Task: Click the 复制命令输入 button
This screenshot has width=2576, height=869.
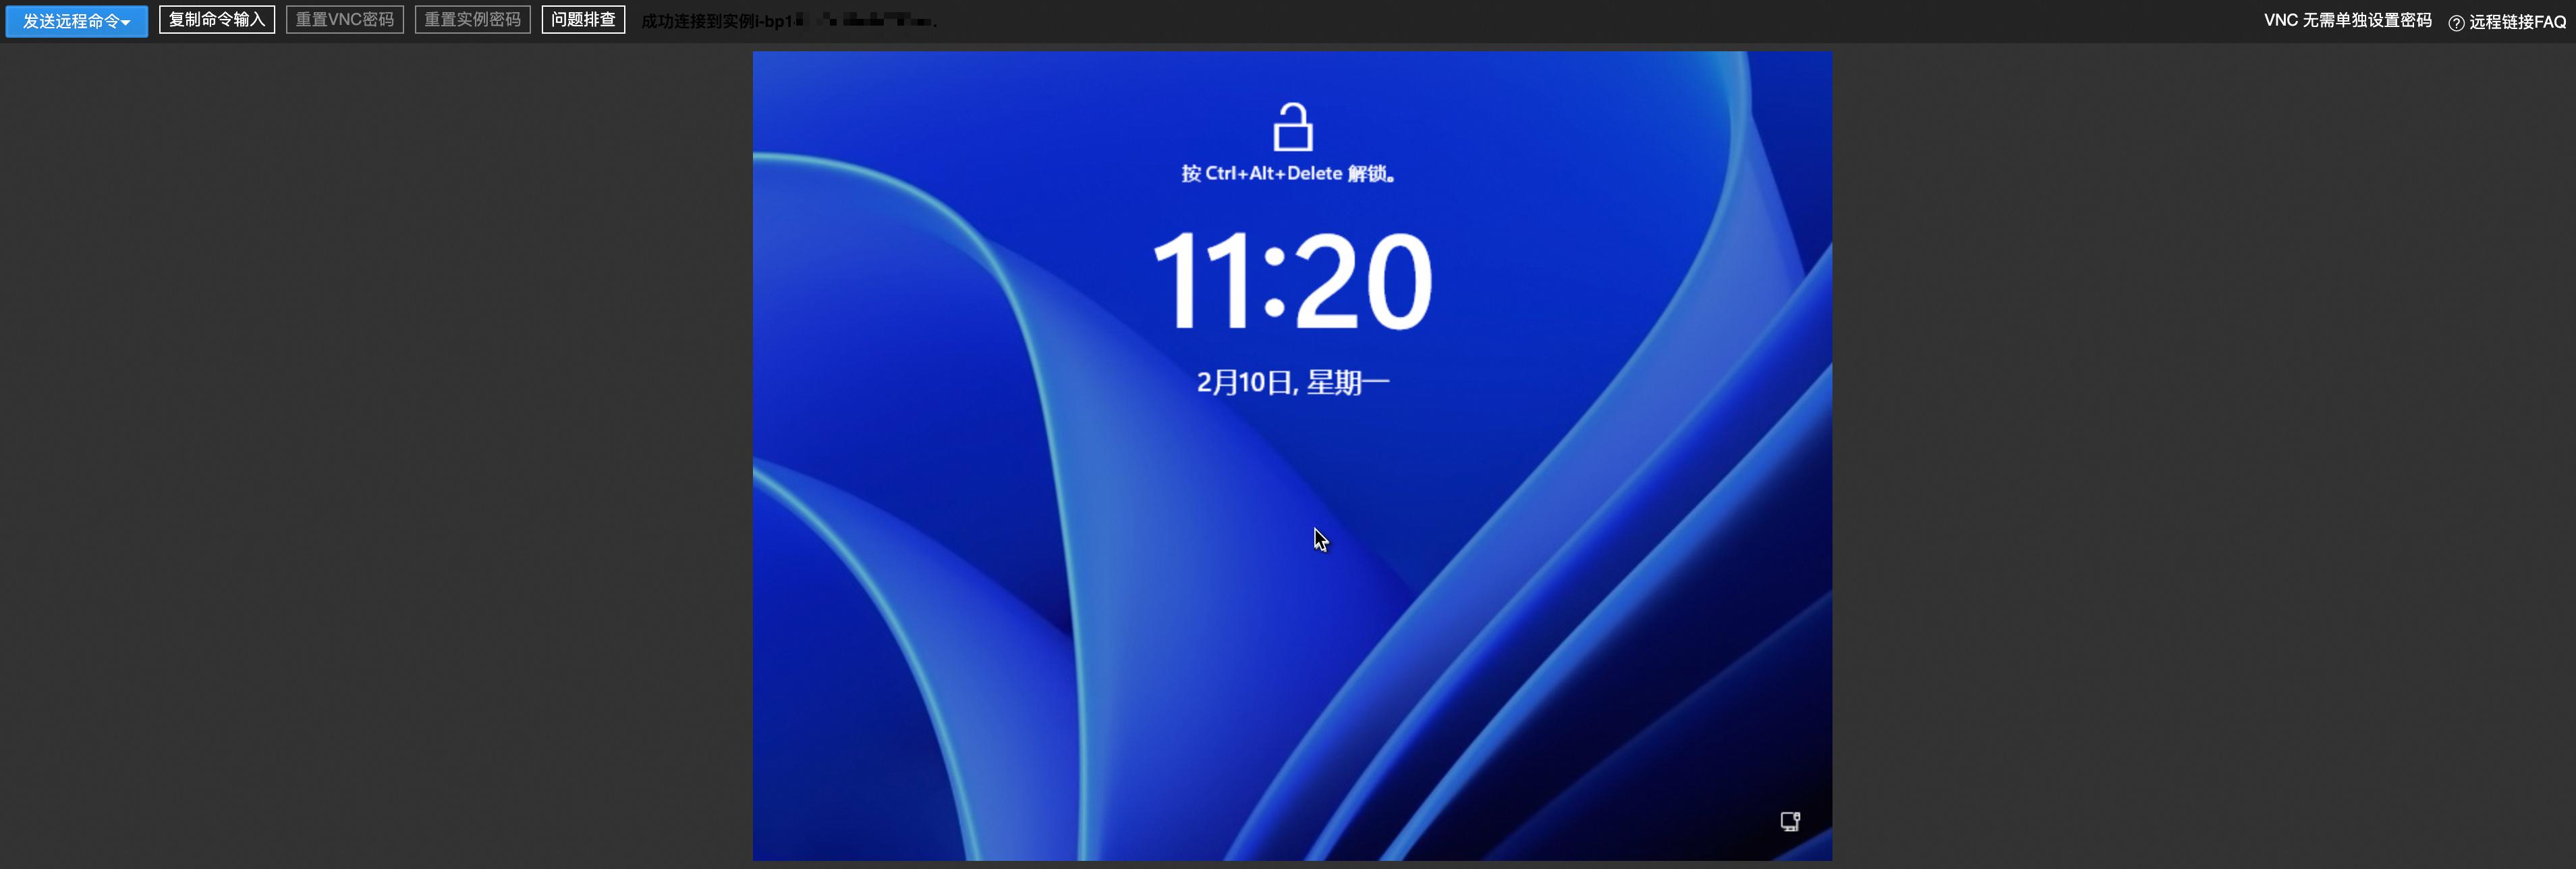Action: click(x=216, y=20)
